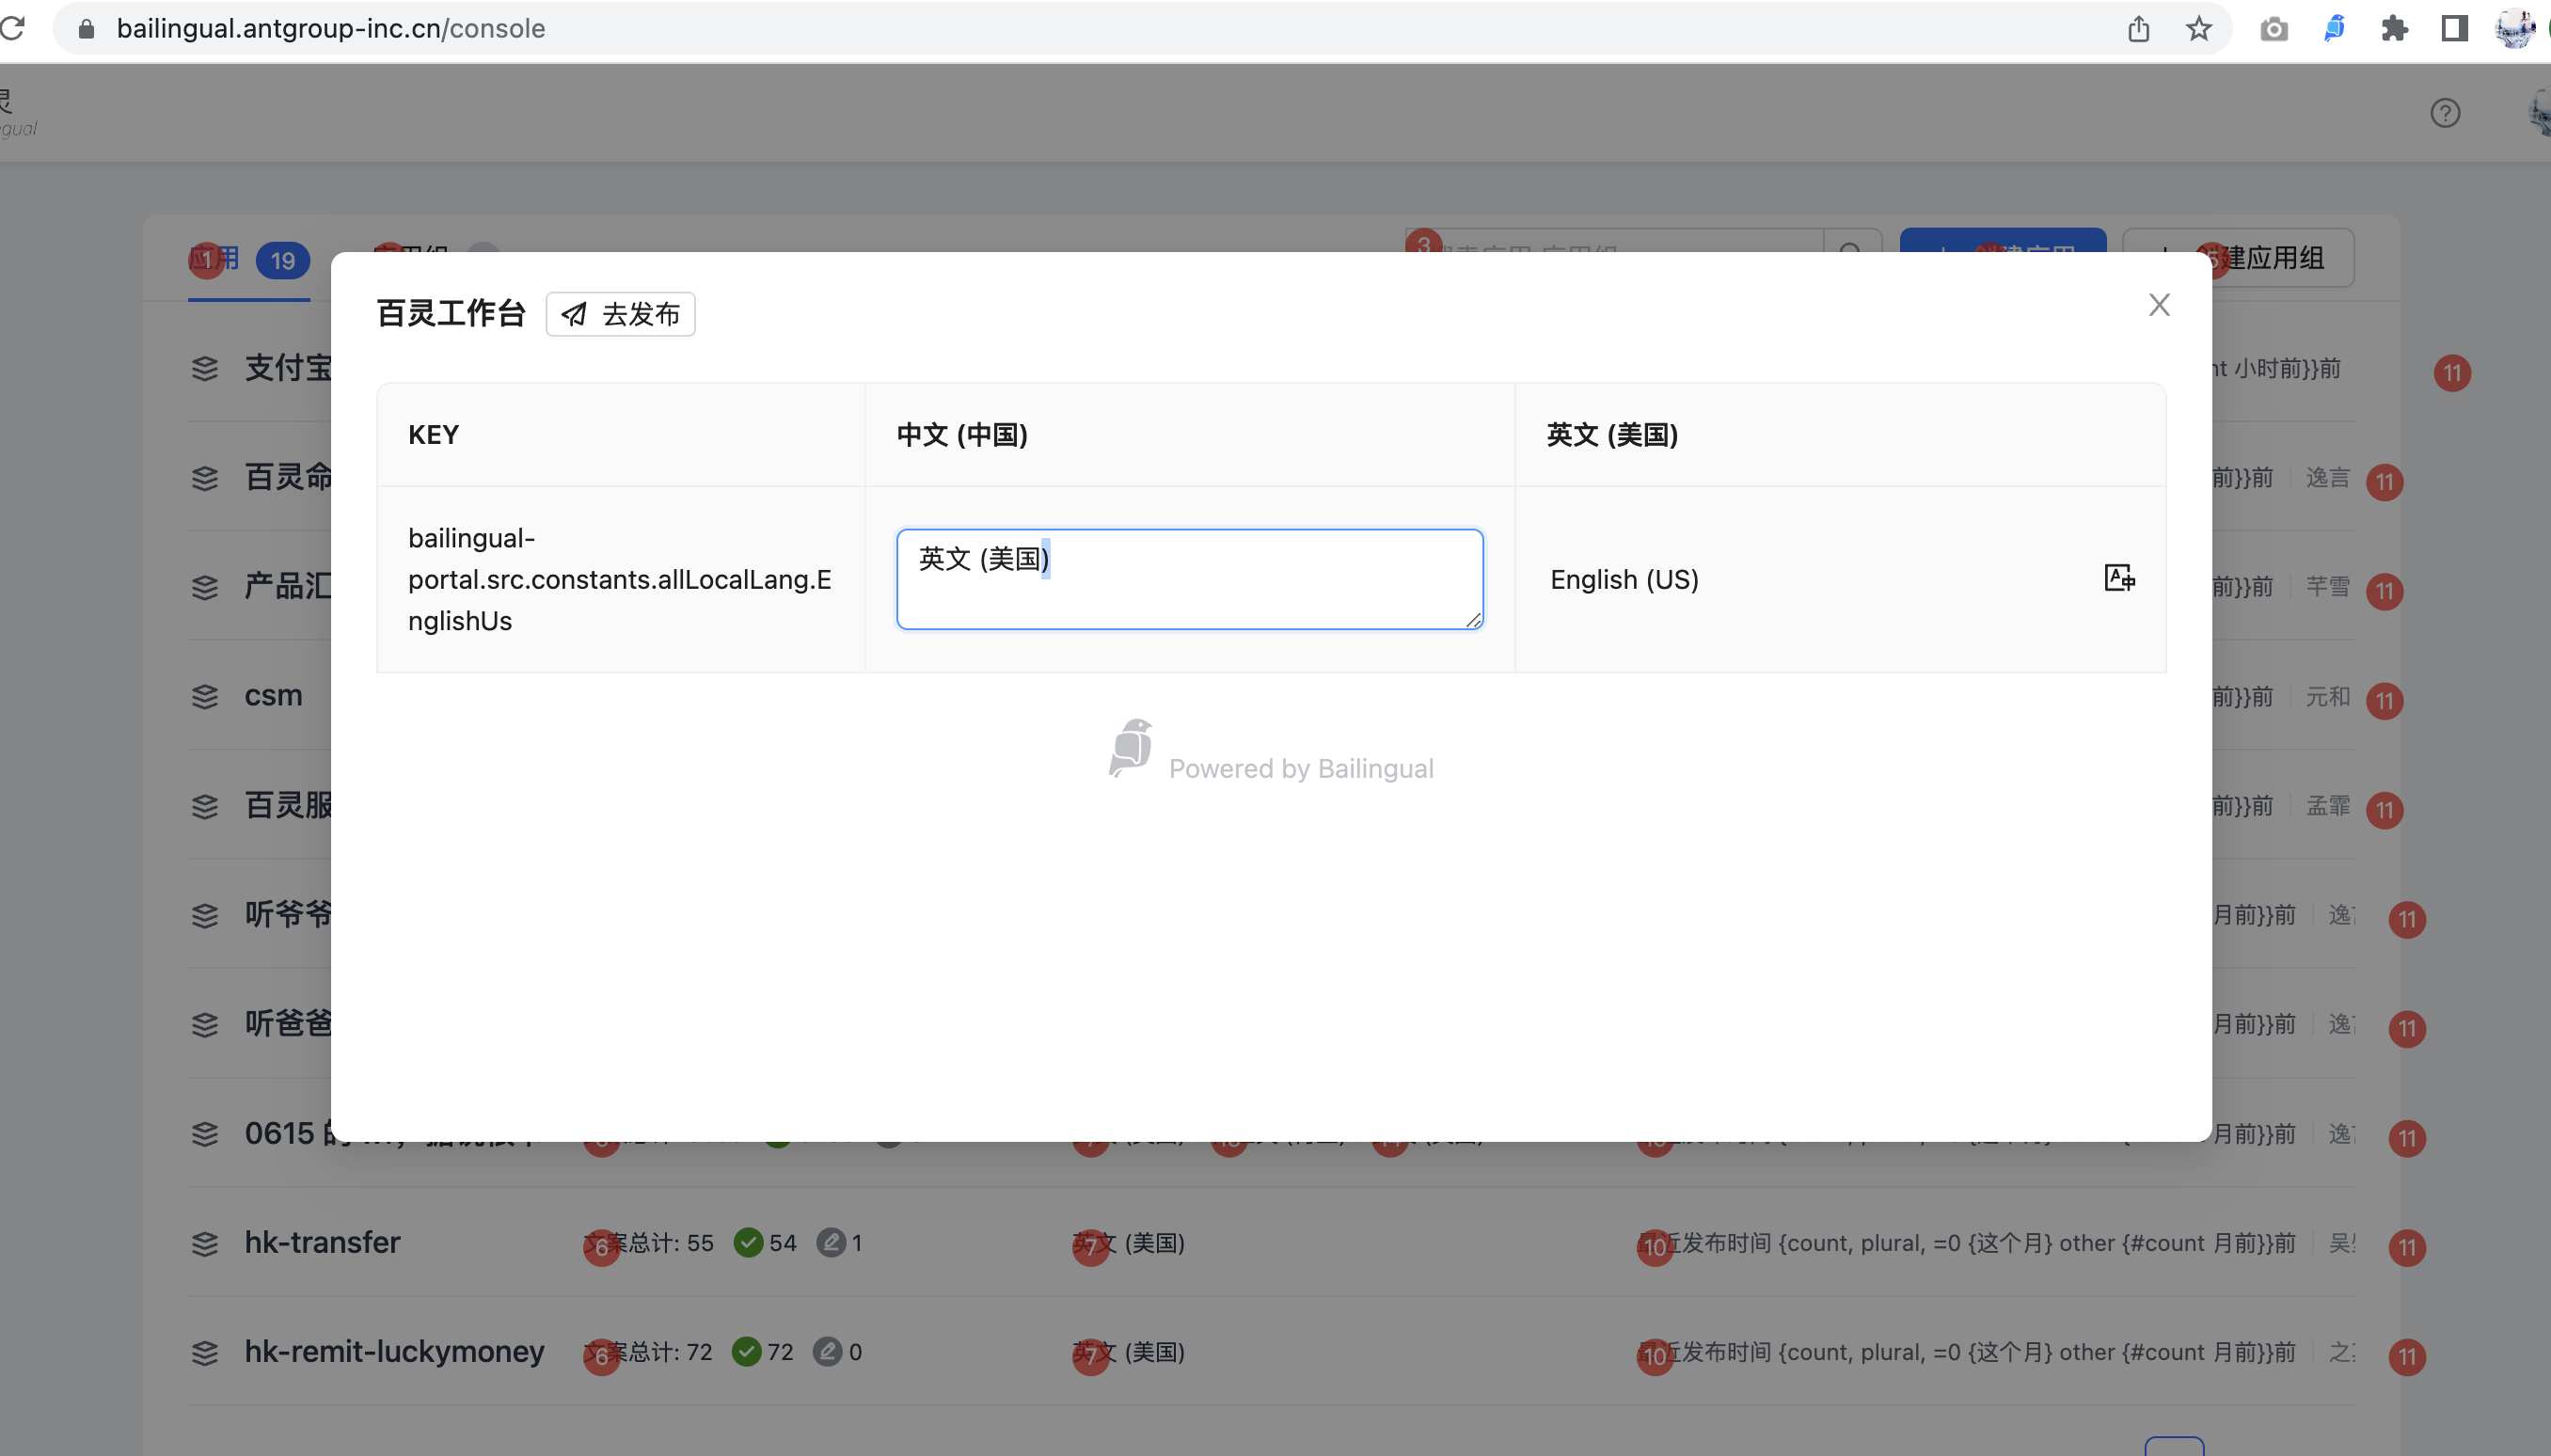
Task: Click the browser address bar URL
Action: click(x=330, y=29)
